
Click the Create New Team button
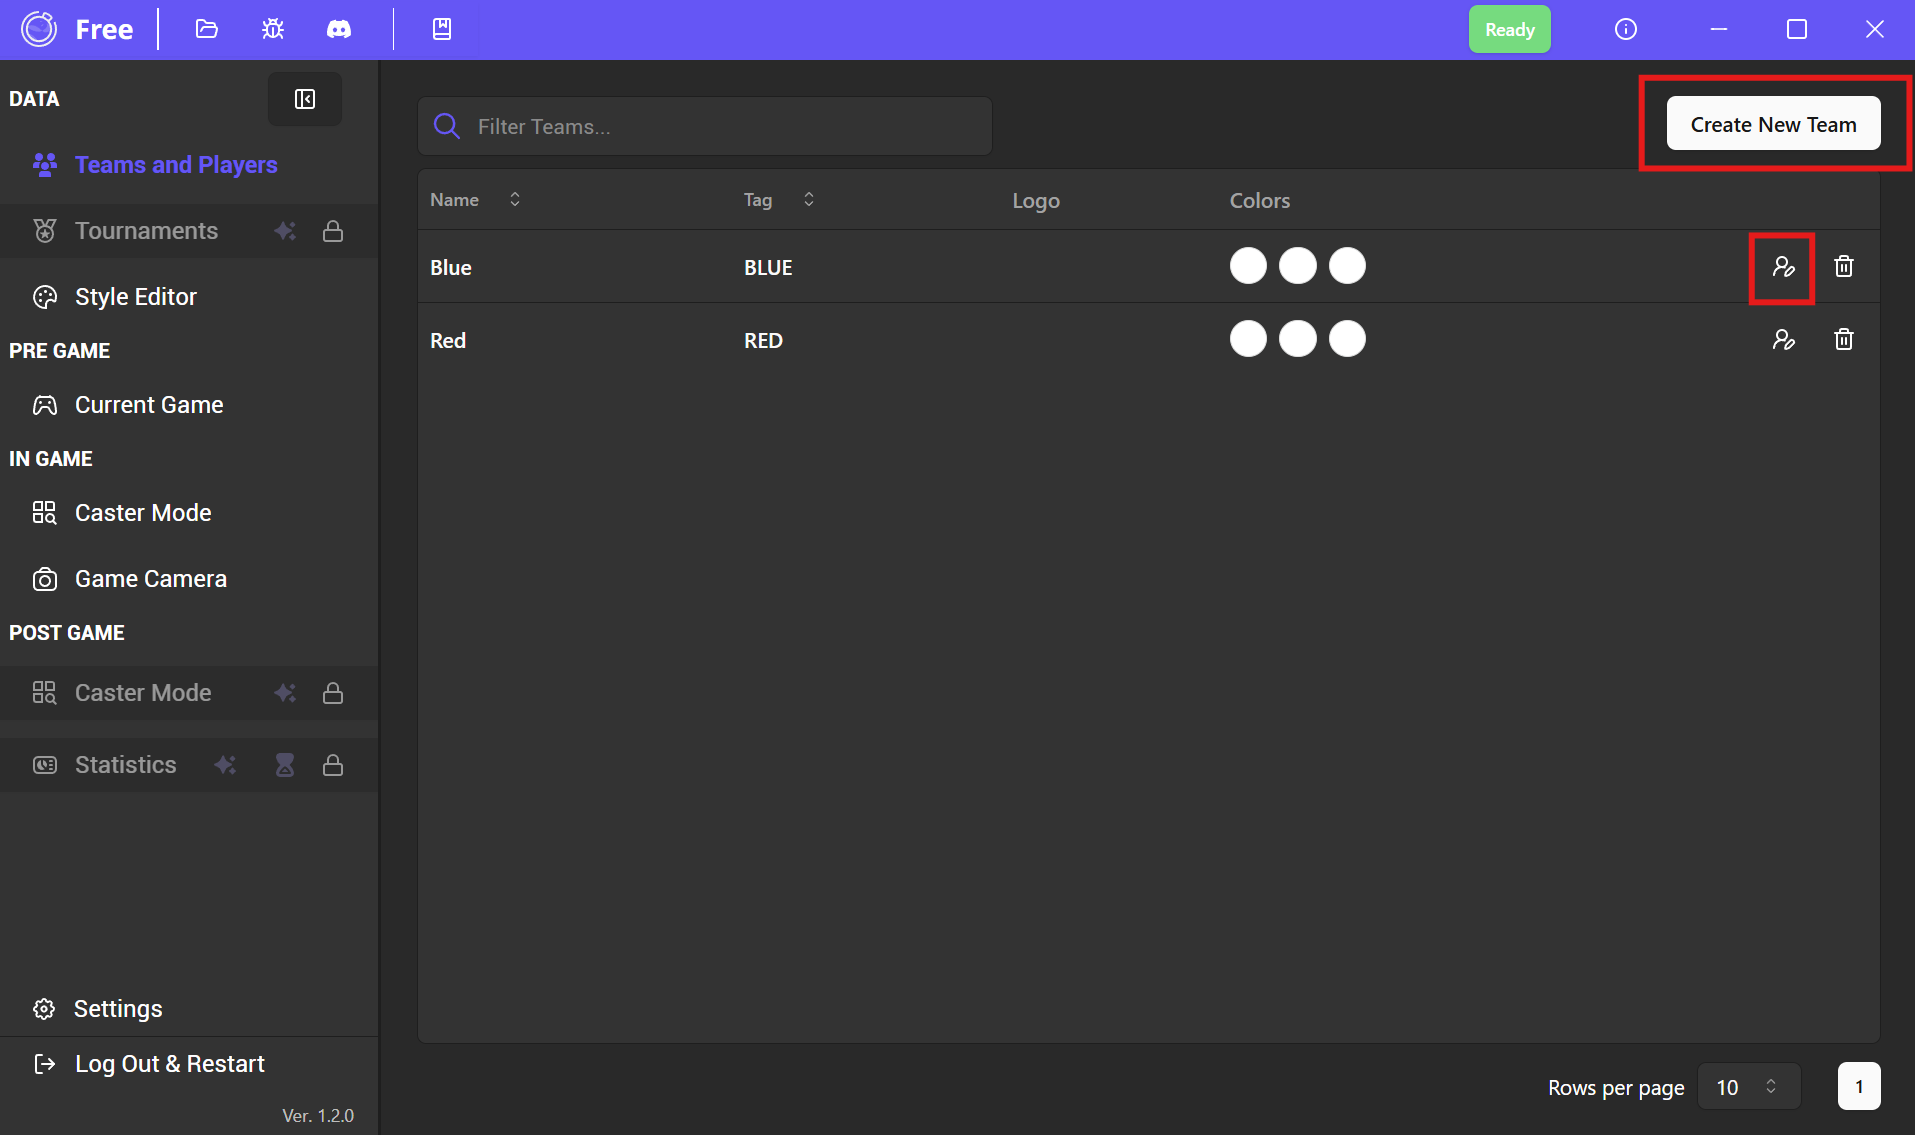coord(1773,124)
